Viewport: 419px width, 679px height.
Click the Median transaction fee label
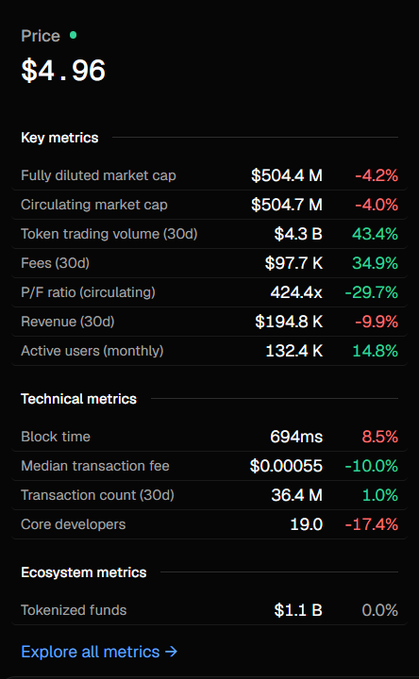tap(95, 466)
